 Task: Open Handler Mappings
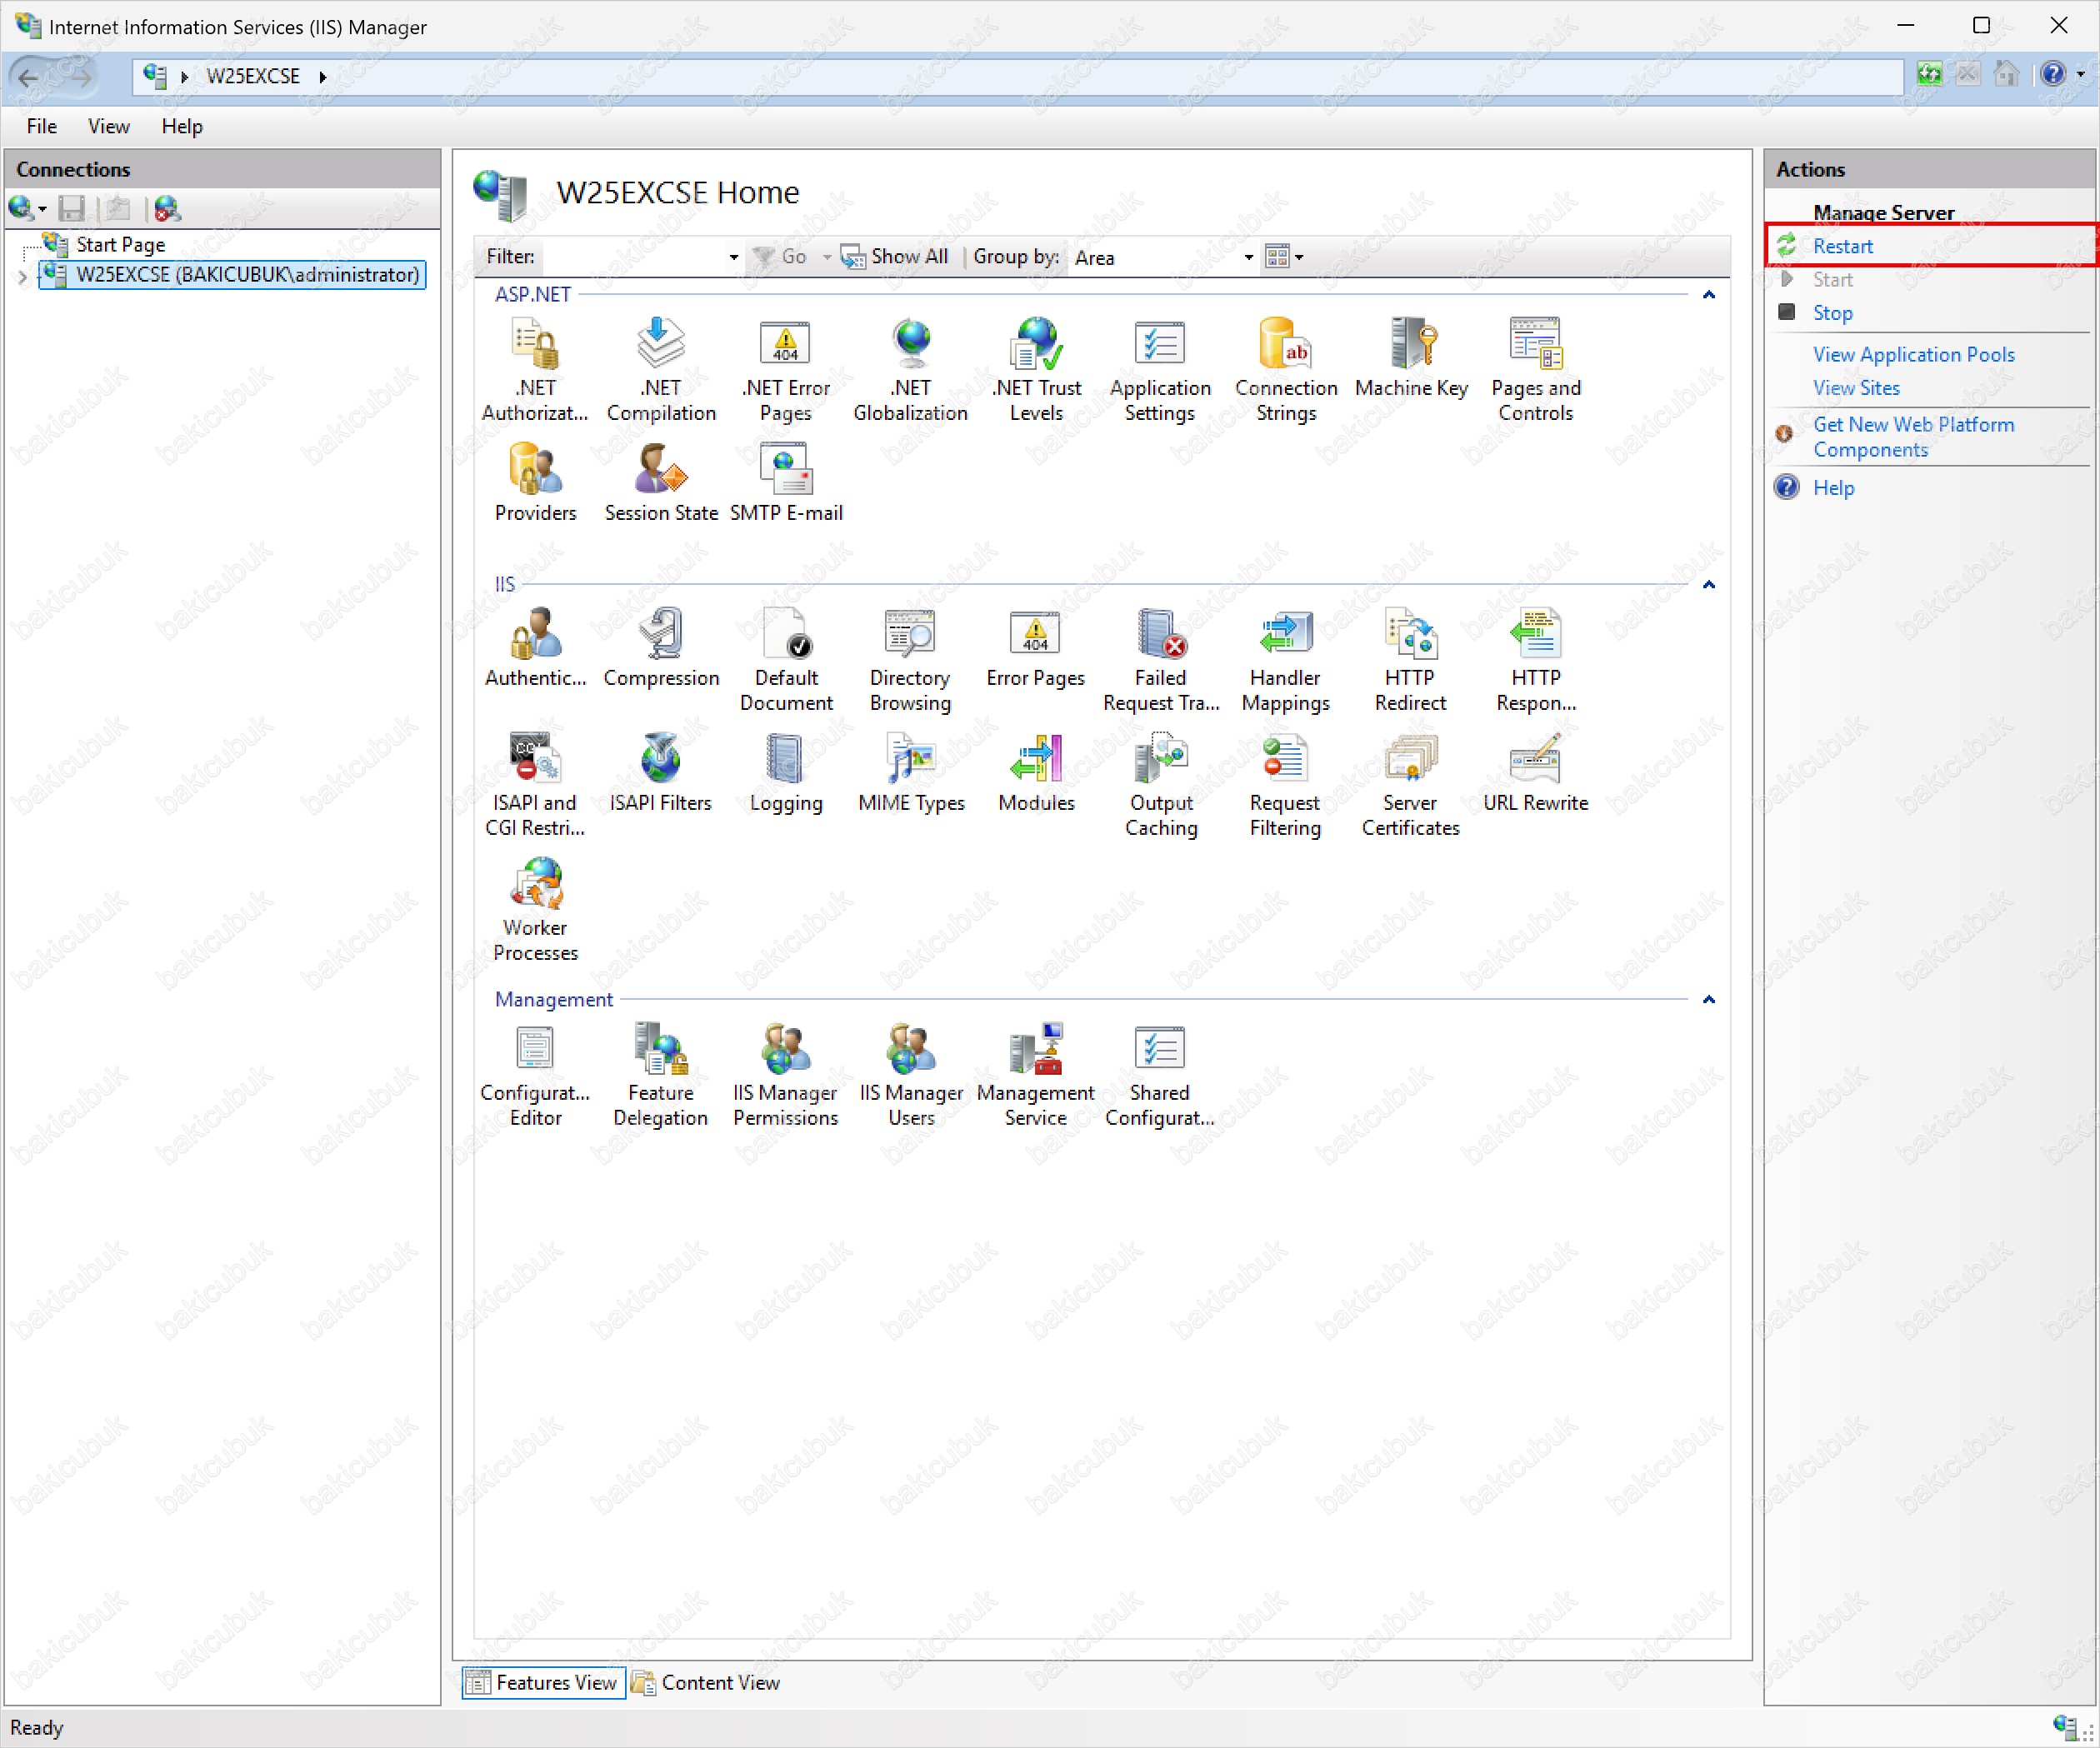(x=1286, y=659)
